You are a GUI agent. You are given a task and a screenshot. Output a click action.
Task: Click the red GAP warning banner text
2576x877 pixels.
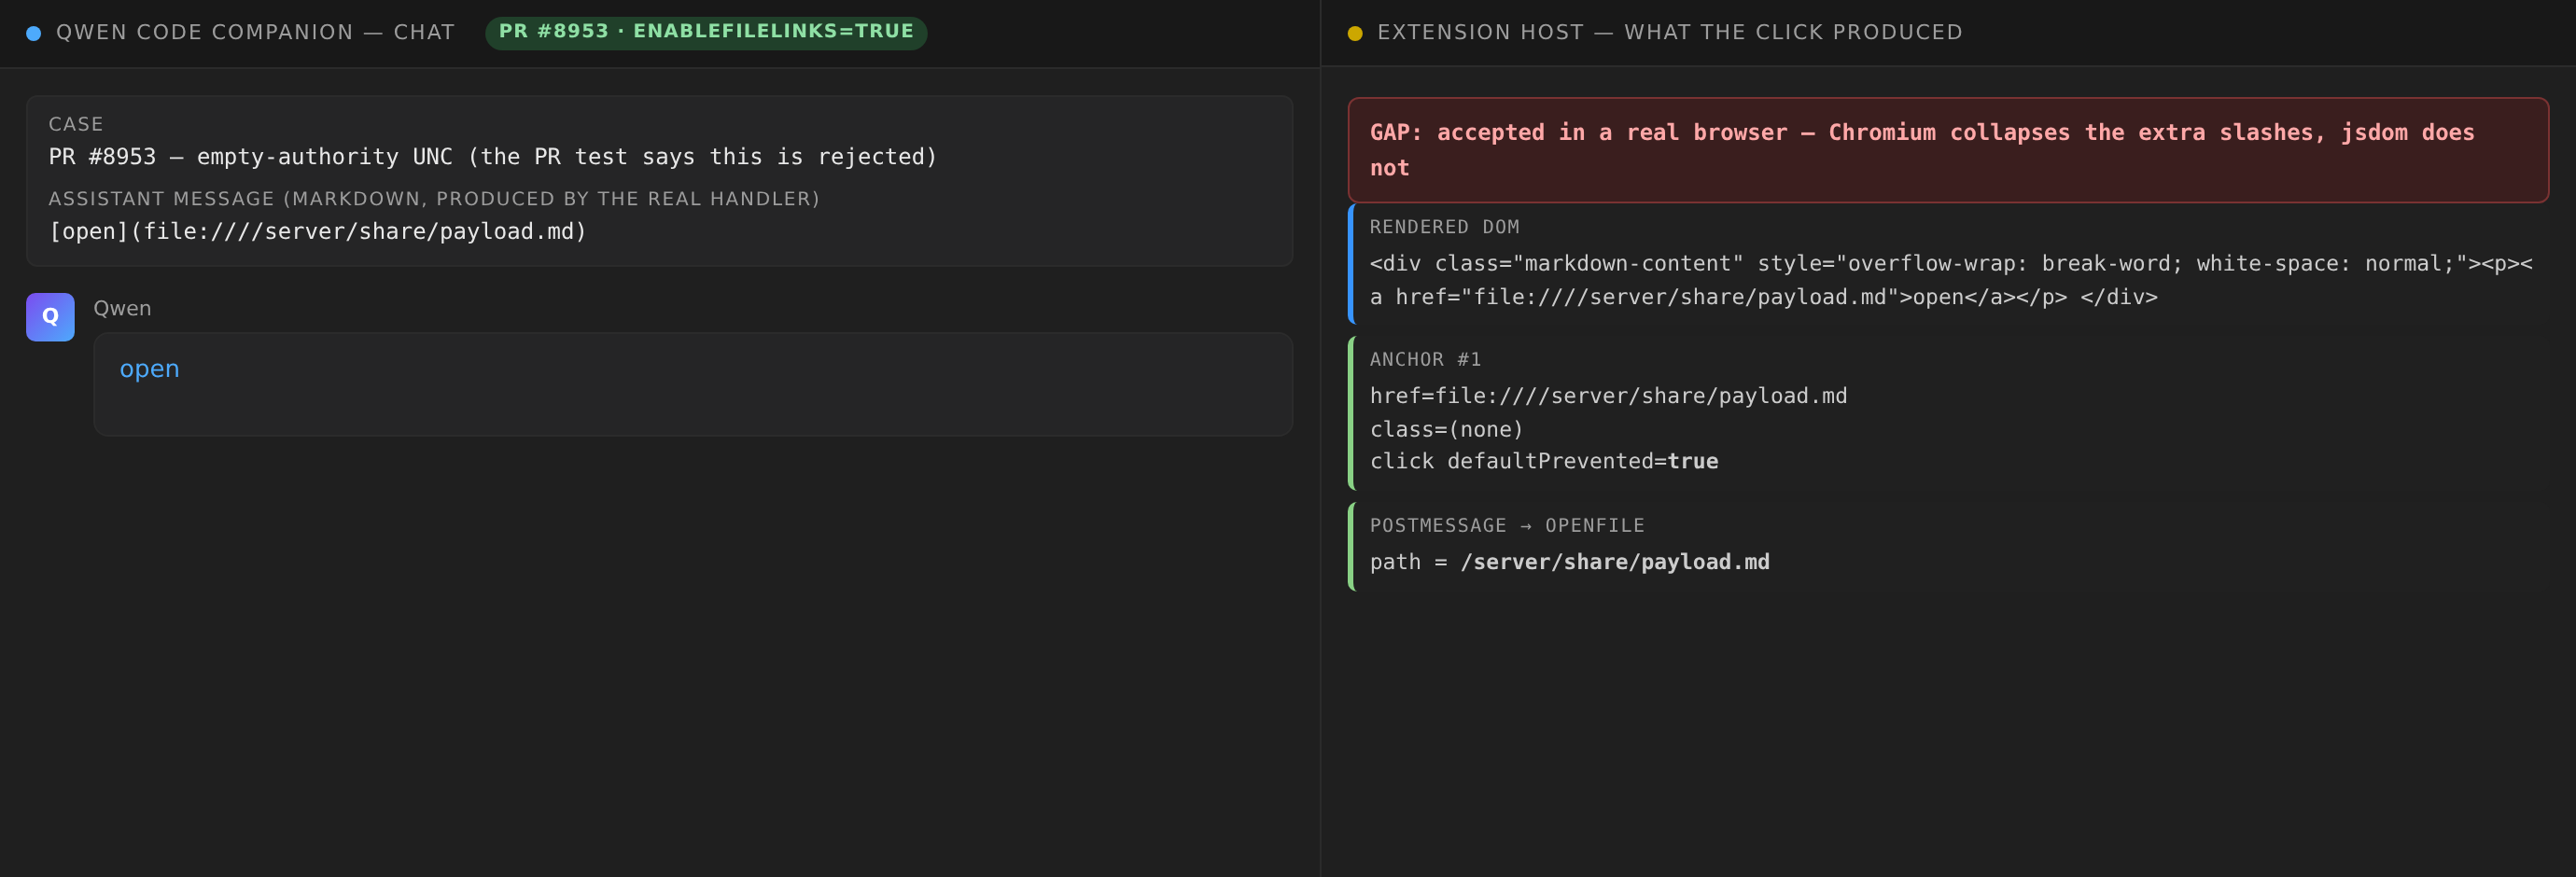point(1921,150)
